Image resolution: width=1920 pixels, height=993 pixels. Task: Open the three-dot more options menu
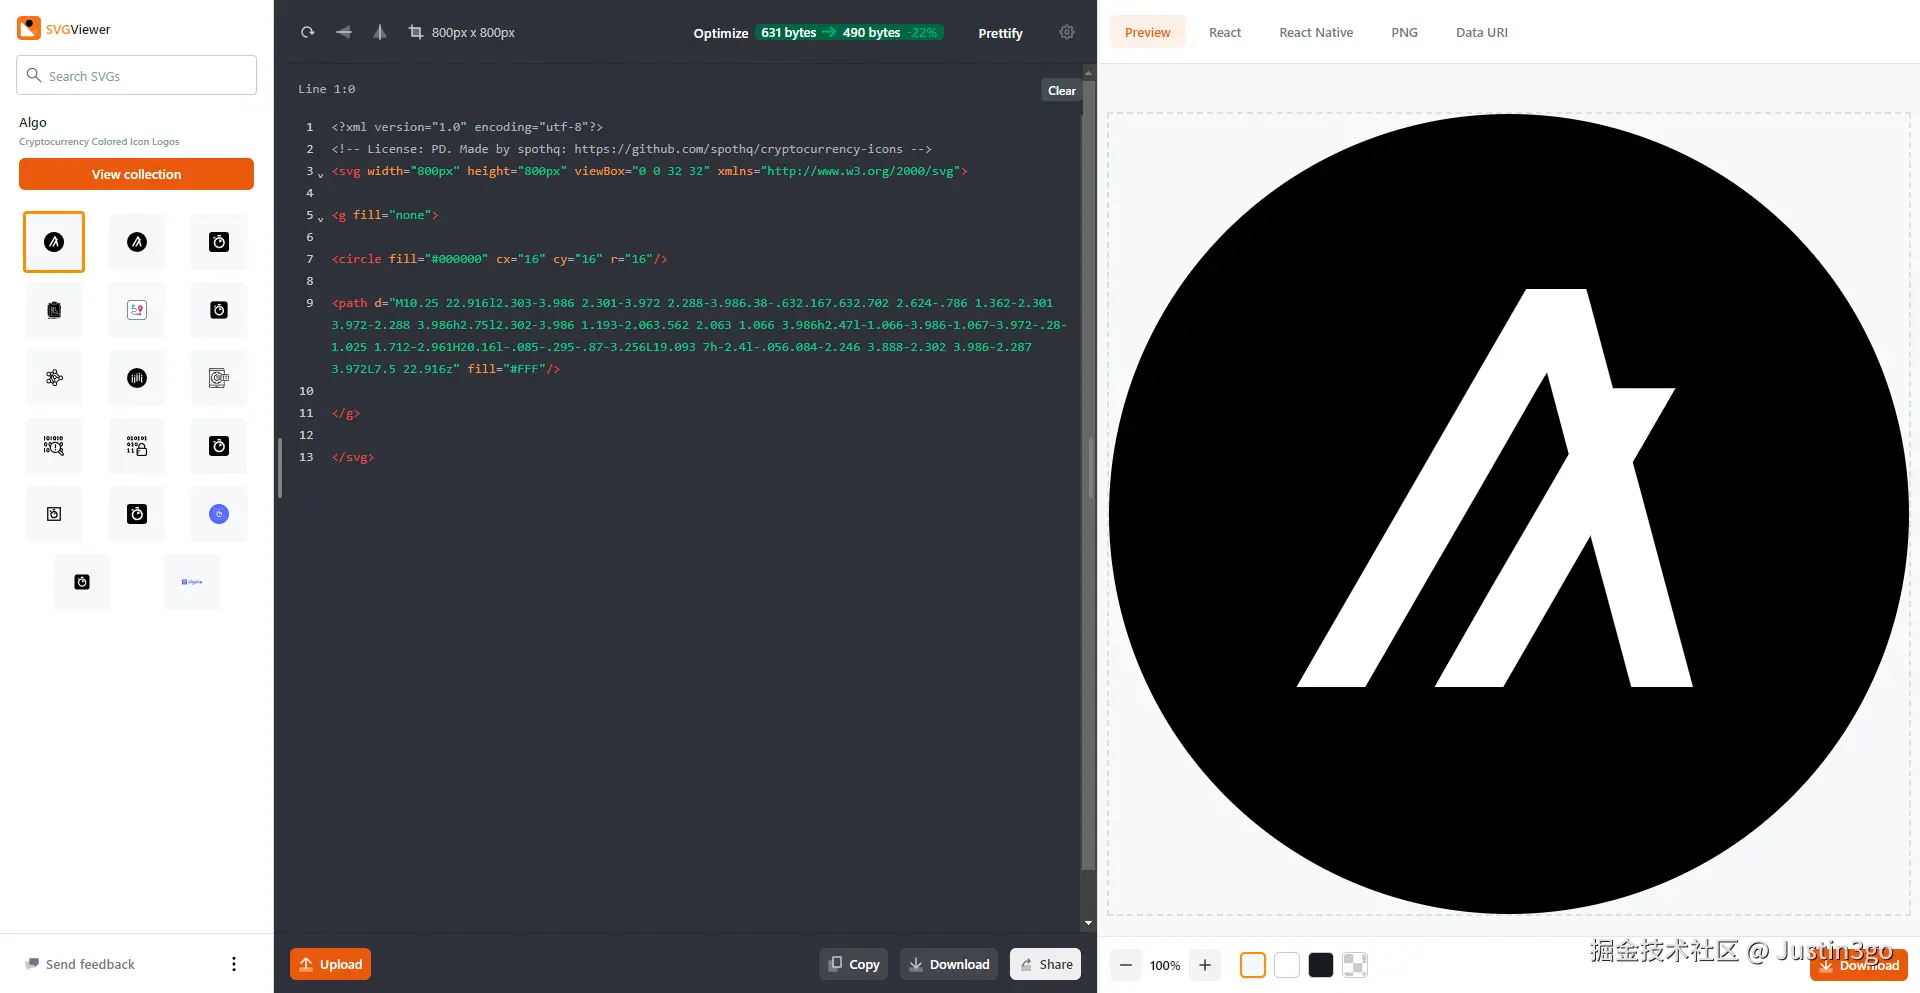234,964
